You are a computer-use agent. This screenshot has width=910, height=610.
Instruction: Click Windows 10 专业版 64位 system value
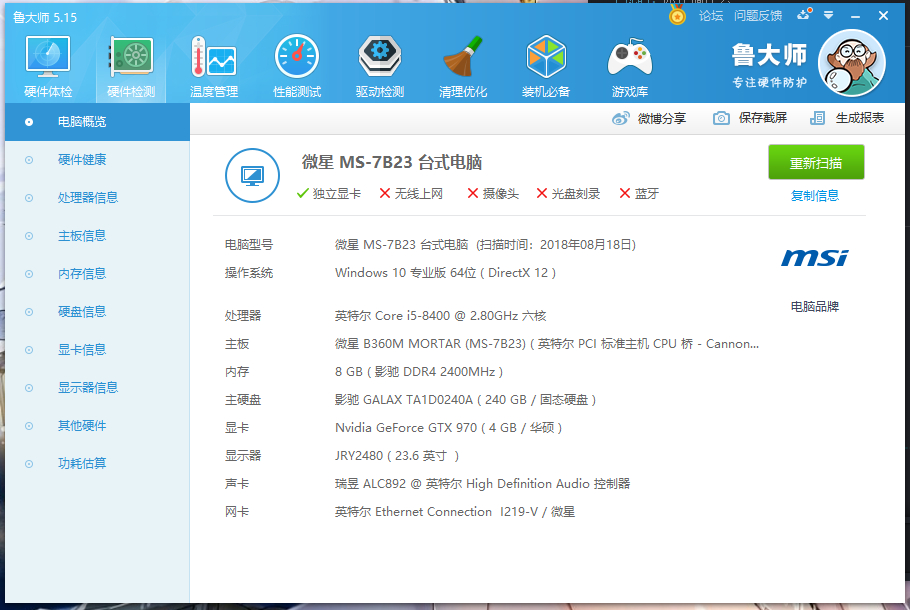click(445, 273)
